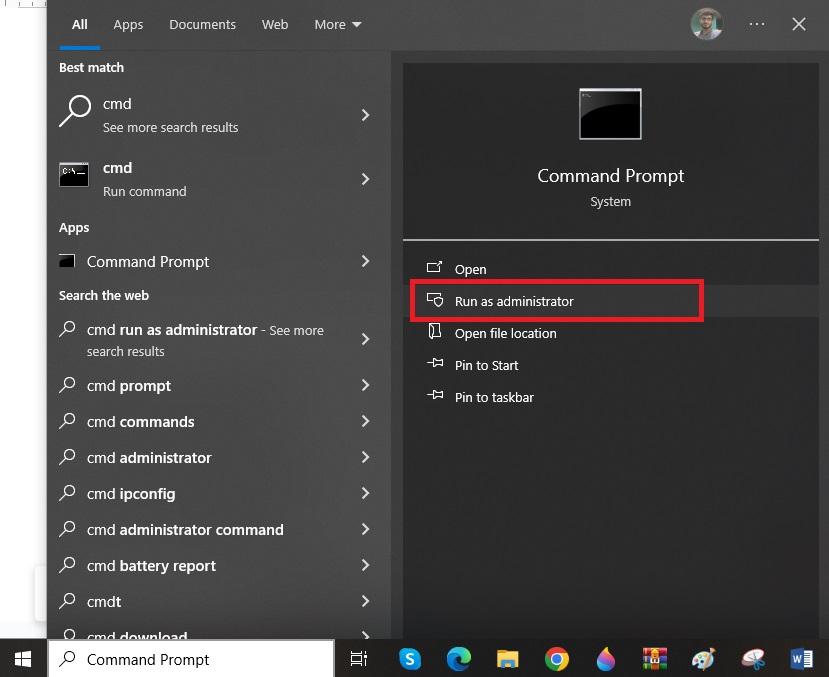
Task: Expand arrow next to Command Prompt app
Action: click(365, 261)
